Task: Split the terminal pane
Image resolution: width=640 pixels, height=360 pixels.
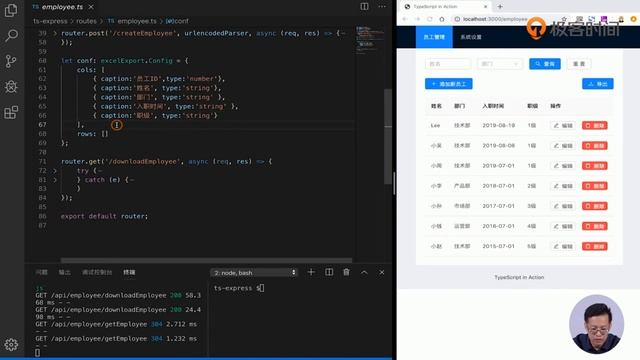Action: (x=329, y=272)
